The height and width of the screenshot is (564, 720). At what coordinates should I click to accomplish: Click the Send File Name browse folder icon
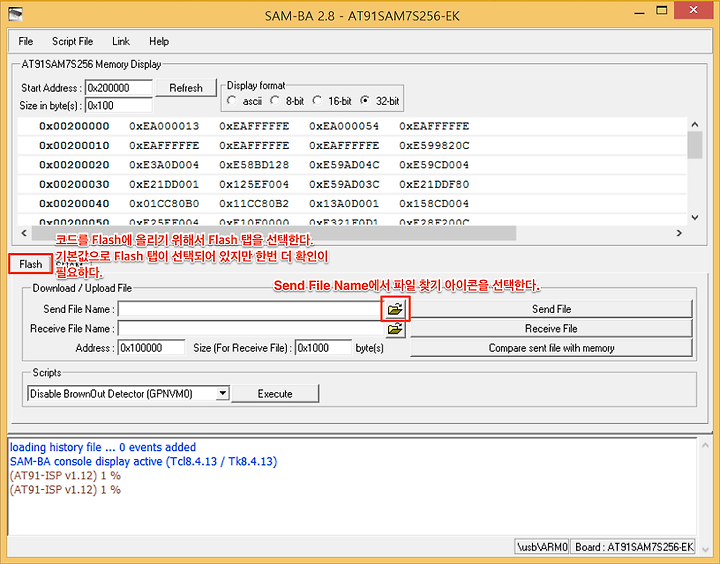(x=395, y=309)
